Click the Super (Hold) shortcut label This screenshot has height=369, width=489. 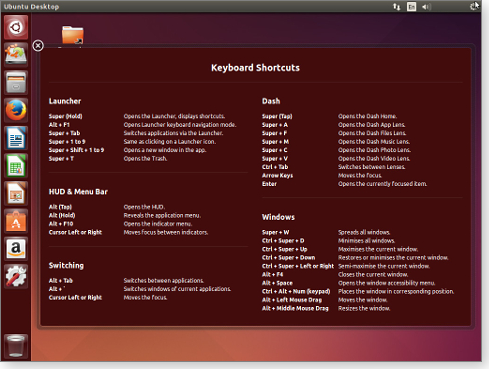(65, 116)
